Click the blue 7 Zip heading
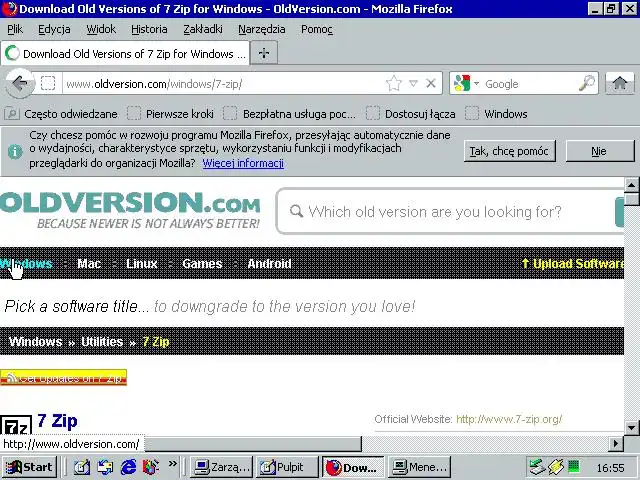 (x=57, y=421)
